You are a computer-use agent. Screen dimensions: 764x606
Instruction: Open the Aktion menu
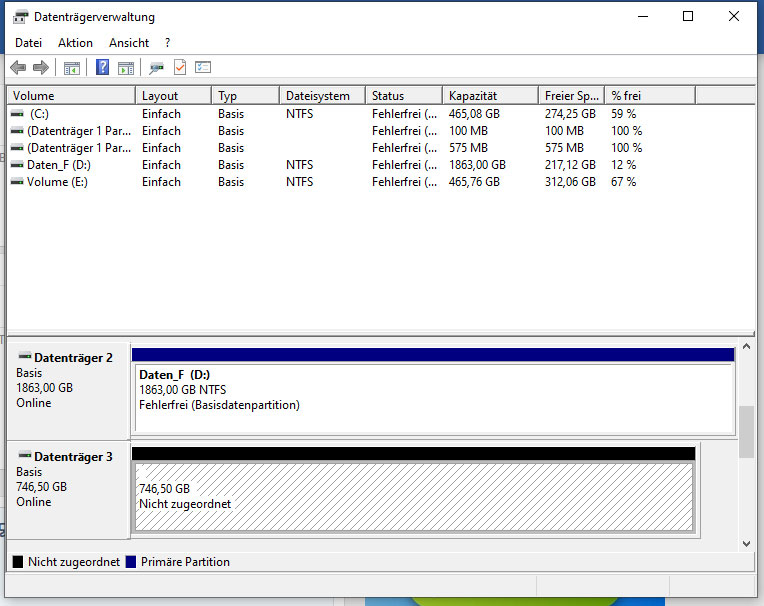click(75, 43)
